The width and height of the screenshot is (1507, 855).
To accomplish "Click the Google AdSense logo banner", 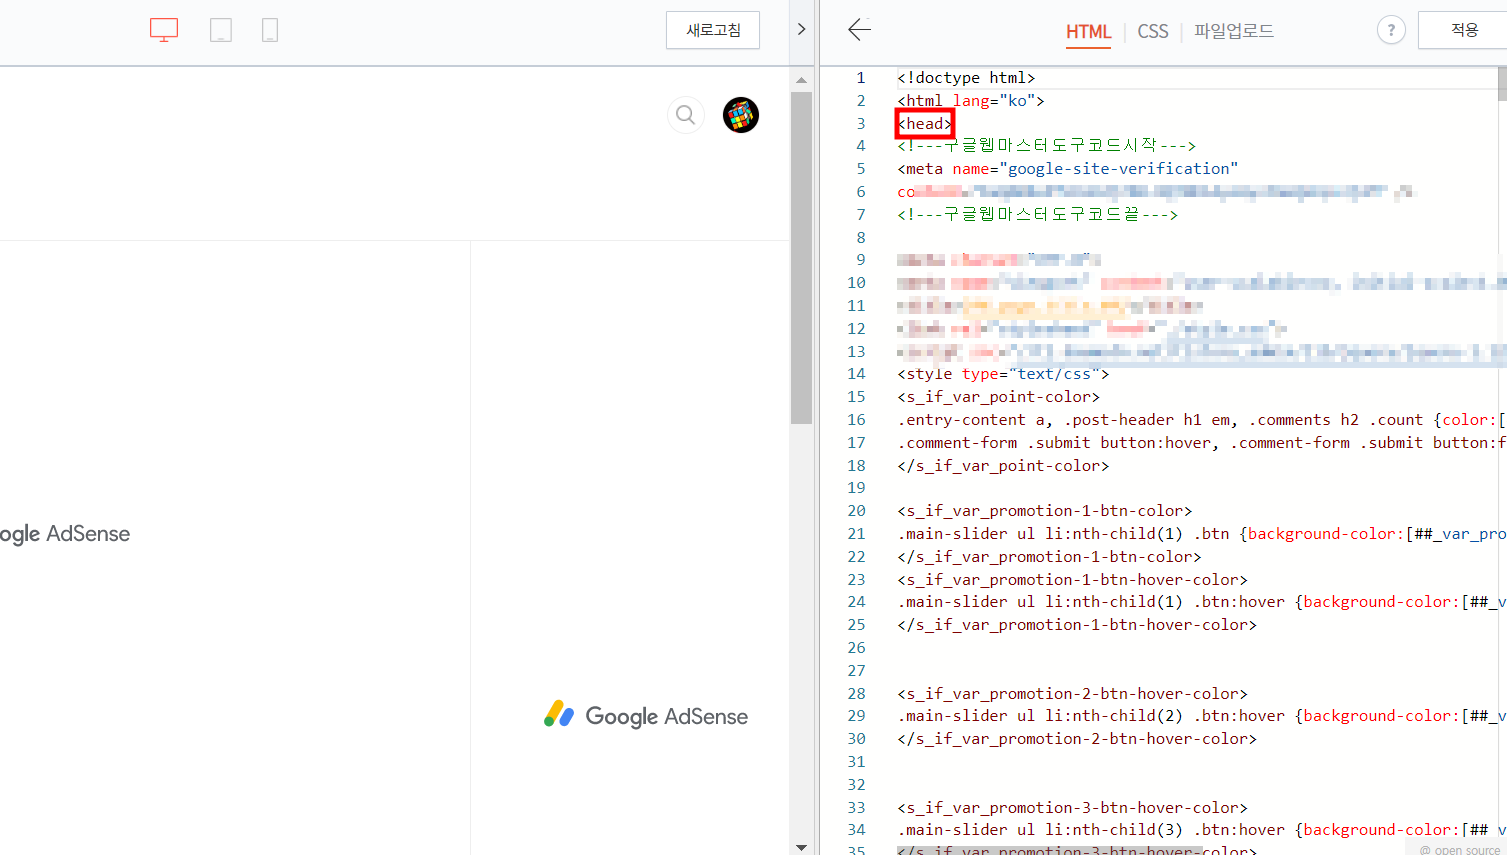I will coord(646,715).
